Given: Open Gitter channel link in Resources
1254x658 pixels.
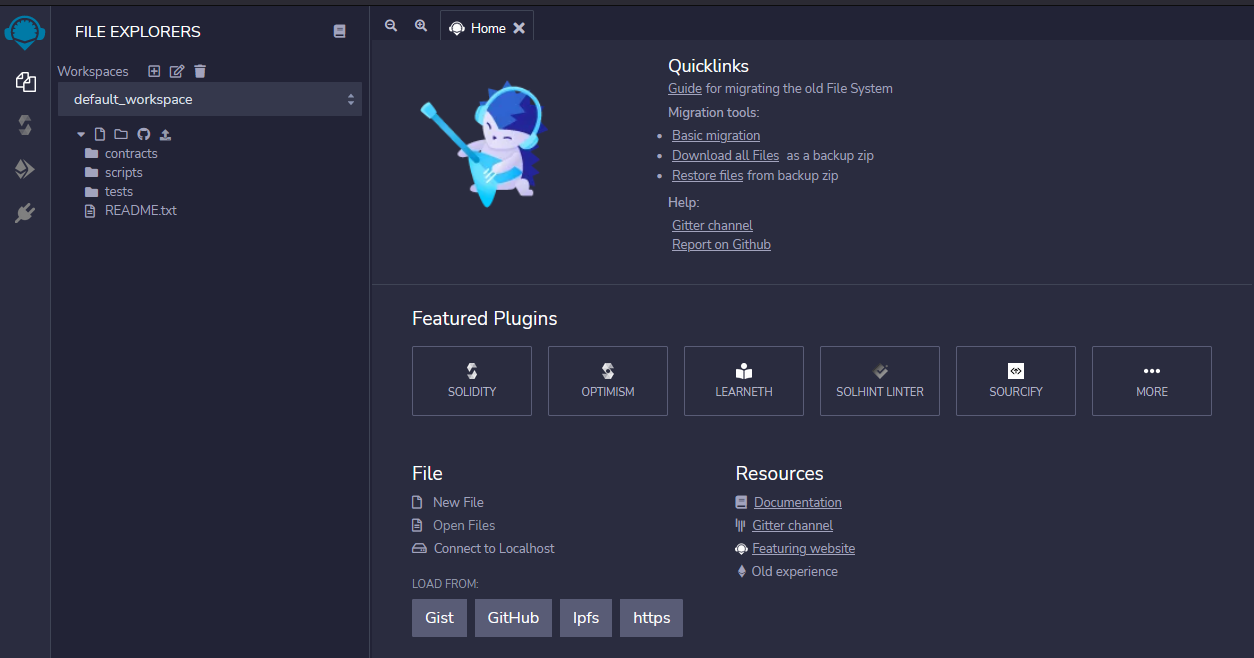Looking at the screenshot, I should coord(792,525).
